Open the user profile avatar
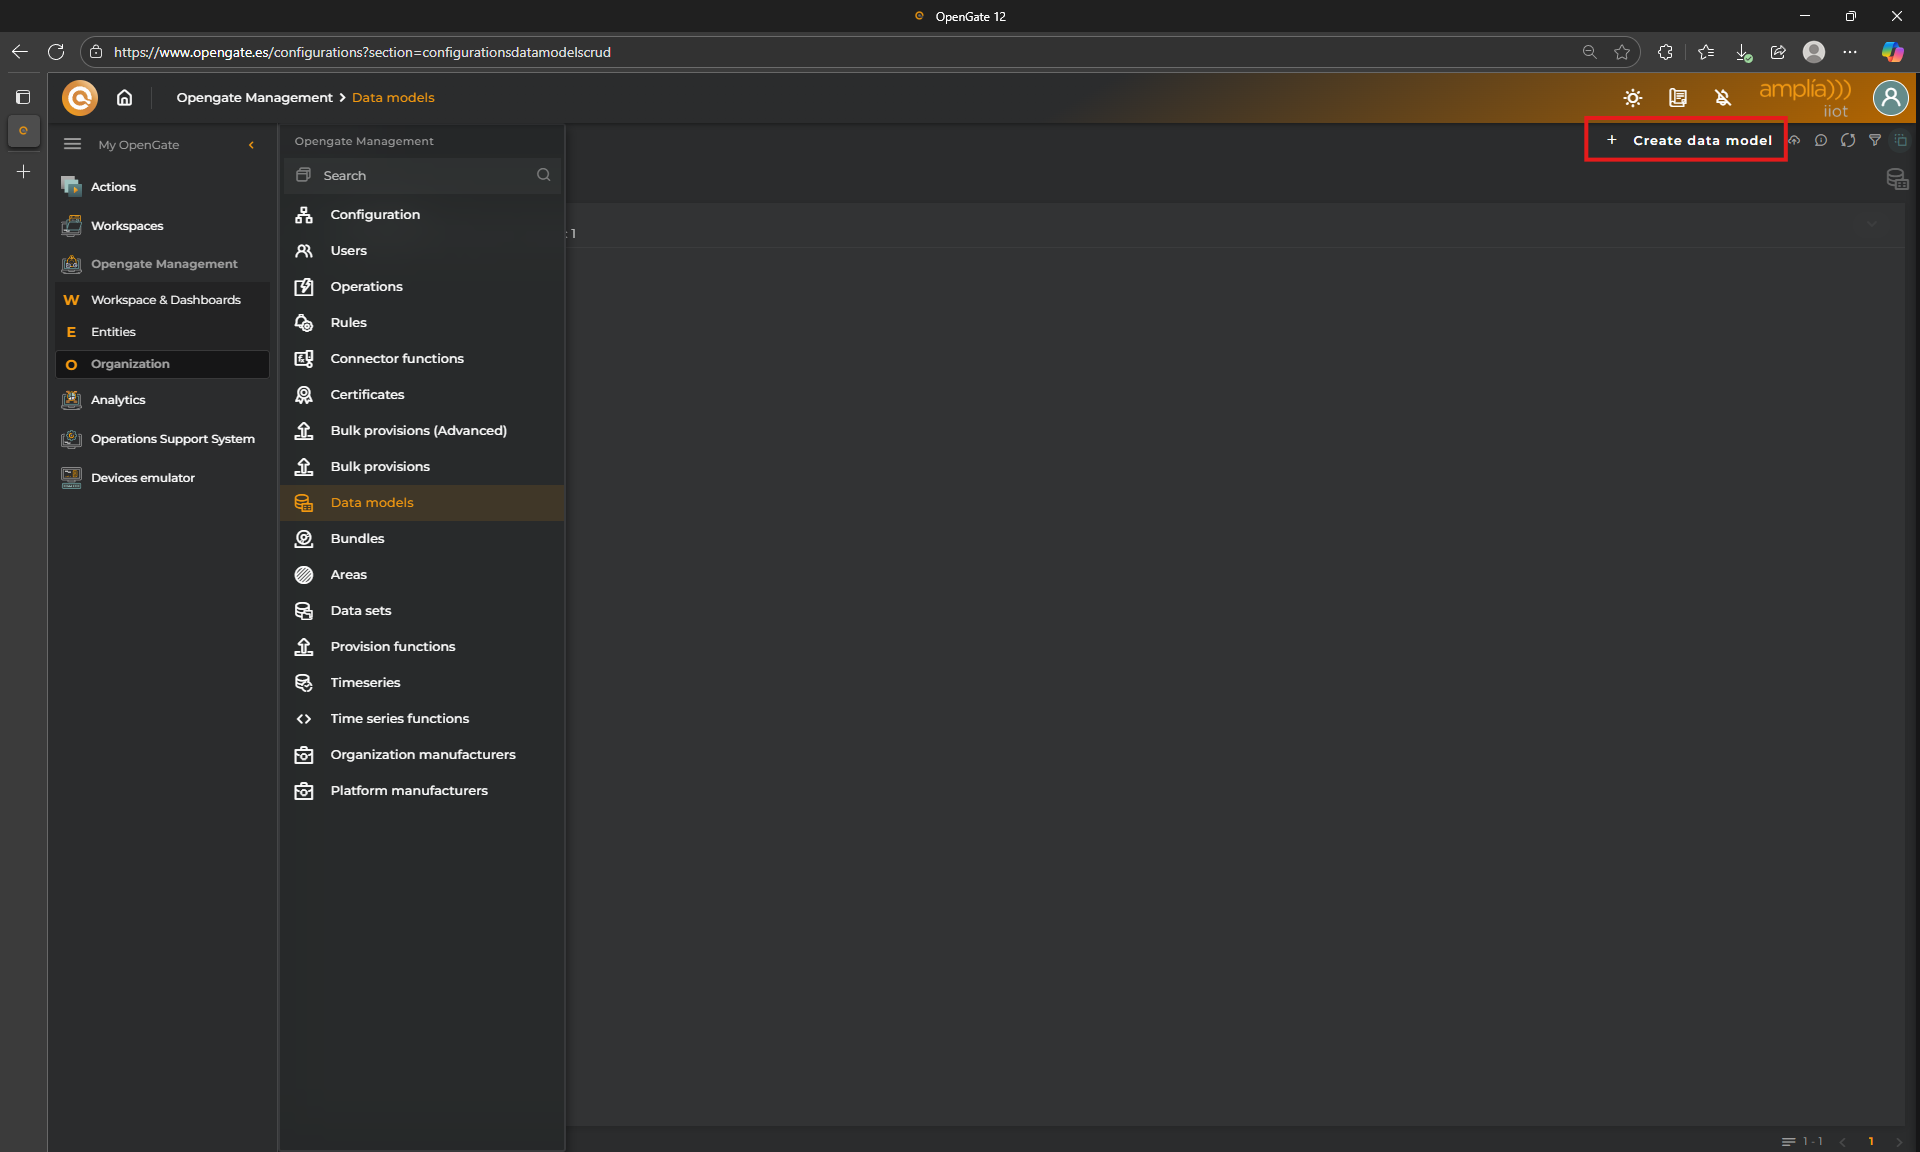The width and height of the screenshot is (1920, 1152). click(x=1890, y=98)
